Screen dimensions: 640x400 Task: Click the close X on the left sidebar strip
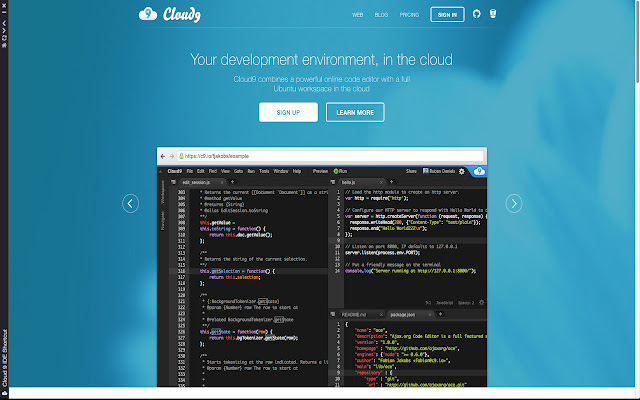4,6
